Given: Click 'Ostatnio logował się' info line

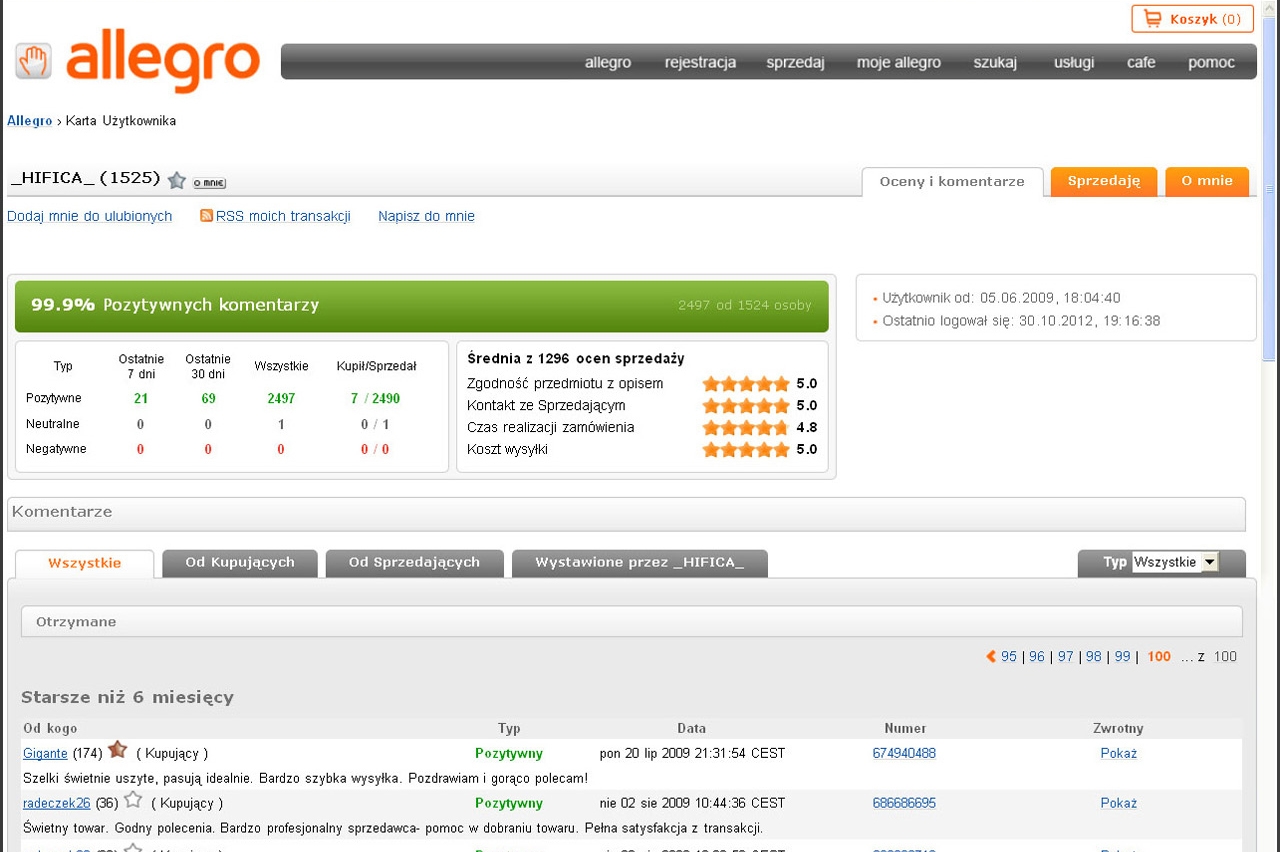Looking at the screenshot, I should point(1019,321).
